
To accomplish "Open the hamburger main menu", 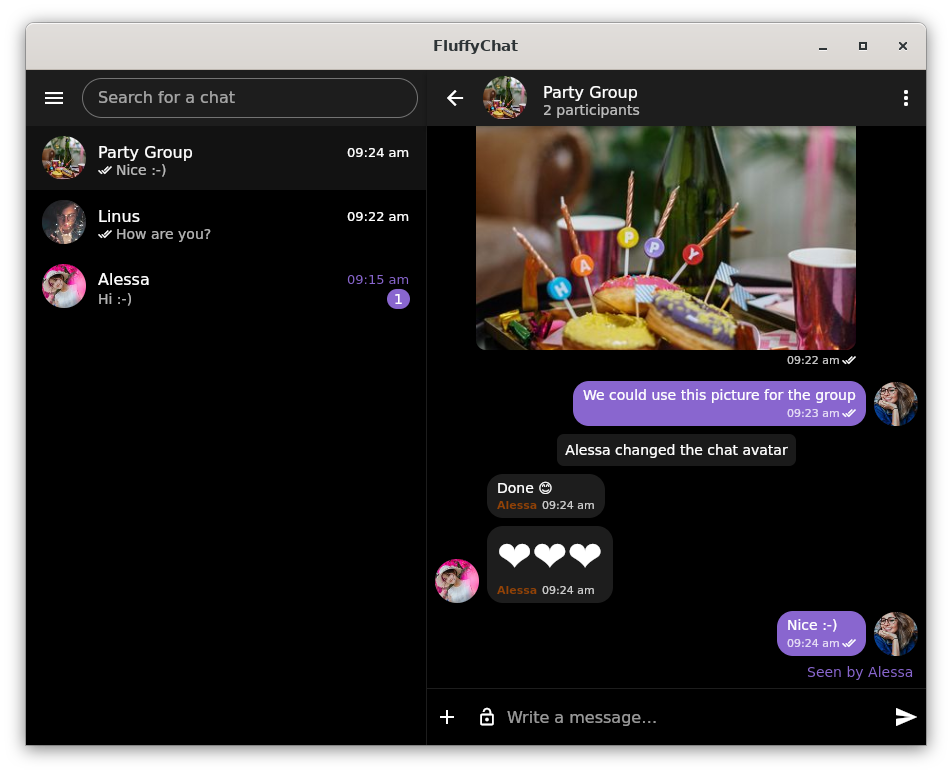I will tap(54, 98).
